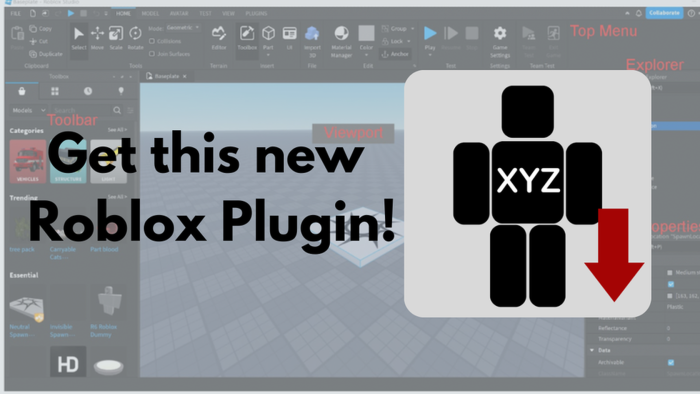Open the UI insert tool
Viewport: 700px width, 394px height.
pos(289,38)
